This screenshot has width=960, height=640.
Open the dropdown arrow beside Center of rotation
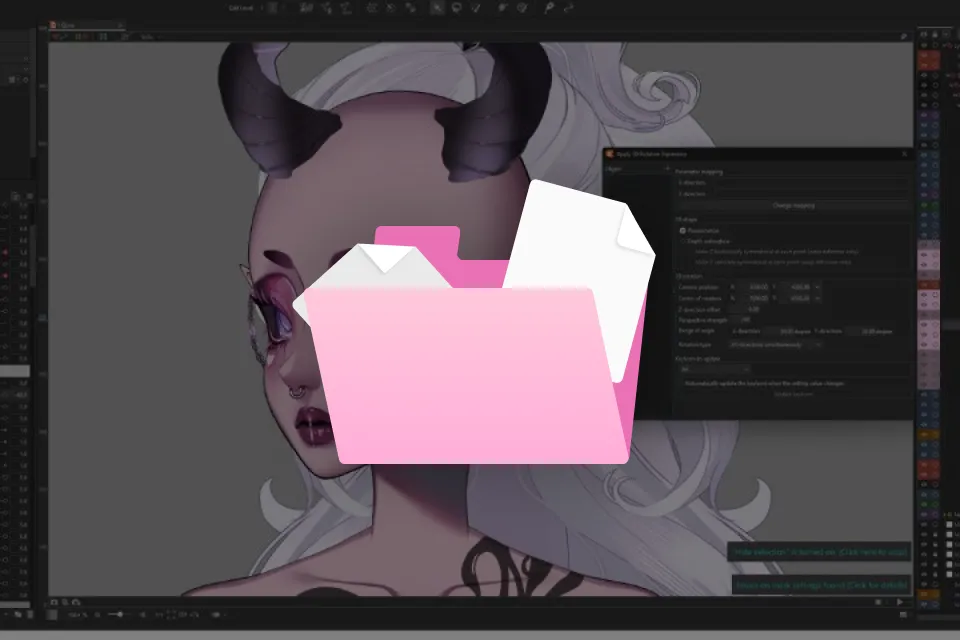pos(818,298)
